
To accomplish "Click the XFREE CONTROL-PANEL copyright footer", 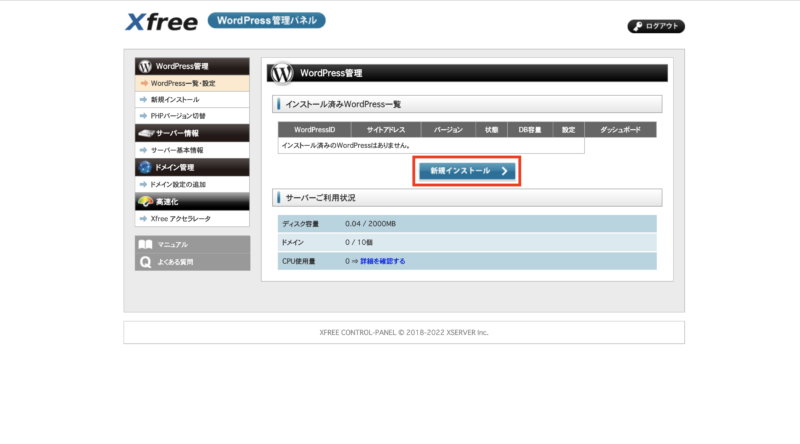I will [404, 332].
